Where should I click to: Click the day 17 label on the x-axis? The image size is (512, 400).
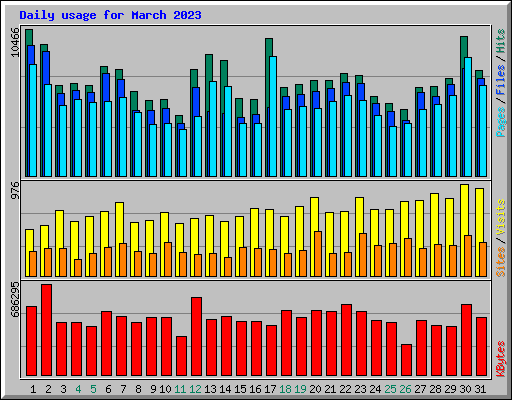pyautogui.click(x=270, y=389)
